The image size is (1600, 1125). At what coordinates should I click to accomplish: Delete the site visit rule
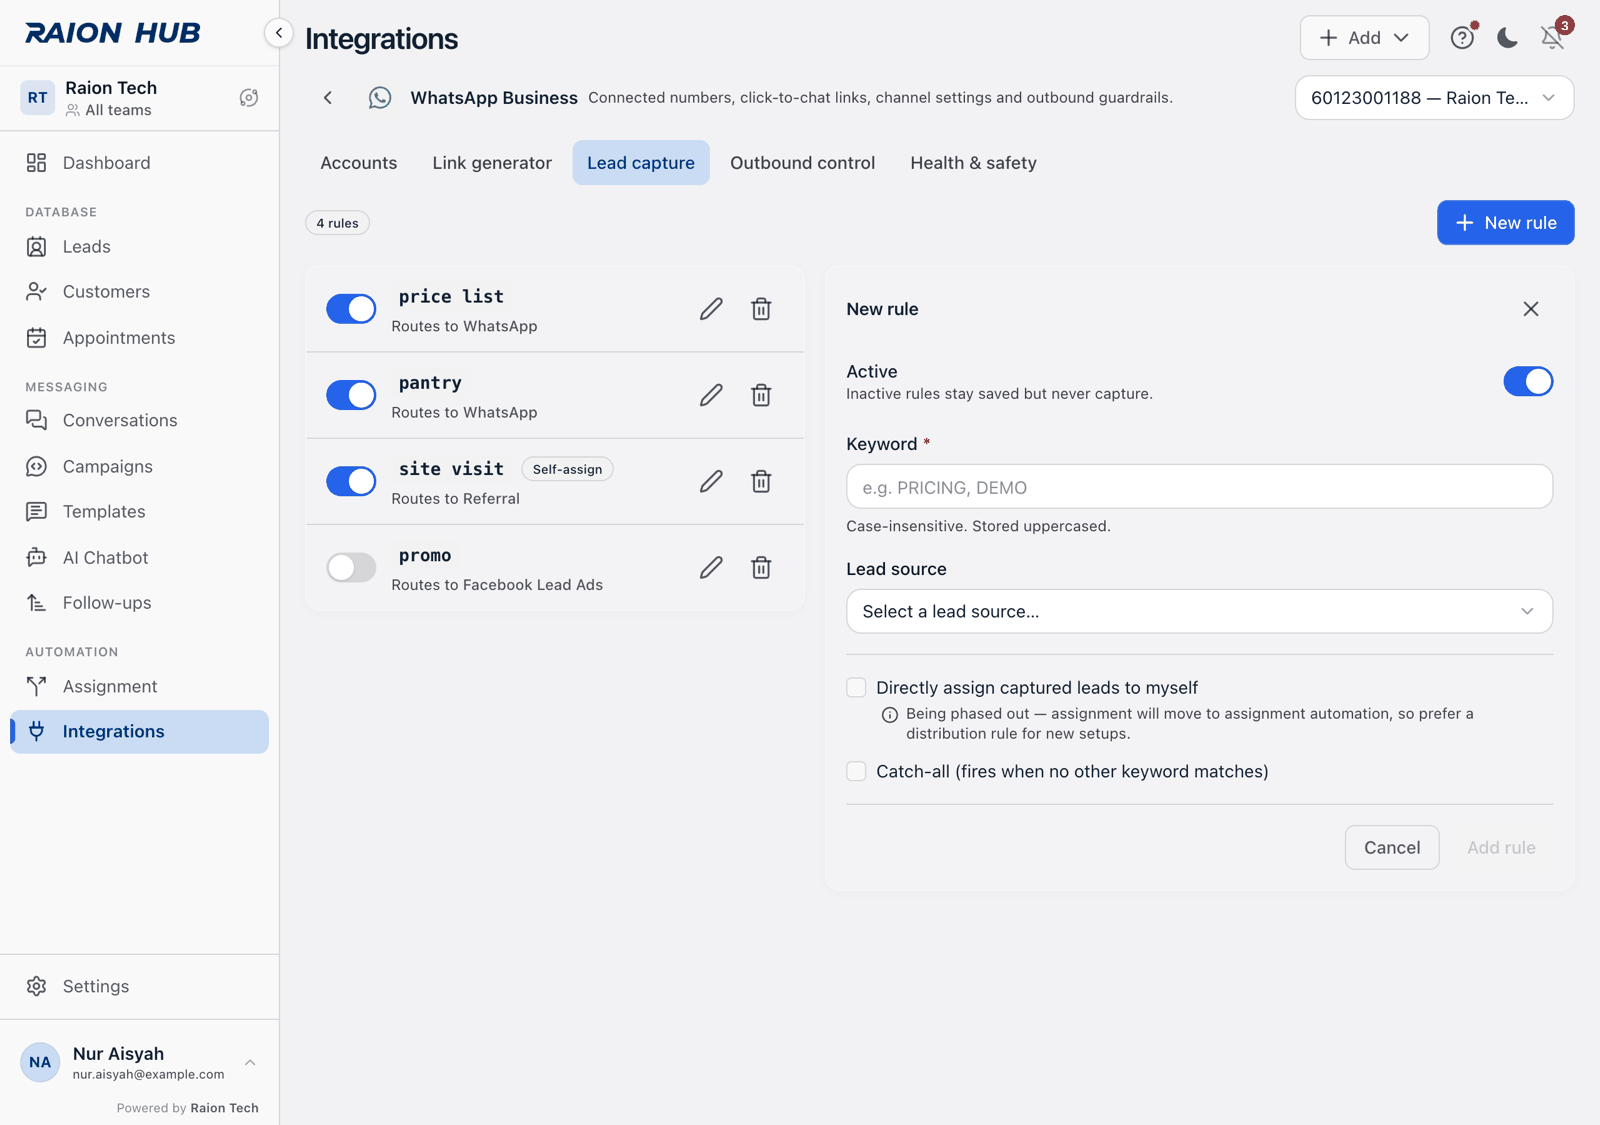761,481
